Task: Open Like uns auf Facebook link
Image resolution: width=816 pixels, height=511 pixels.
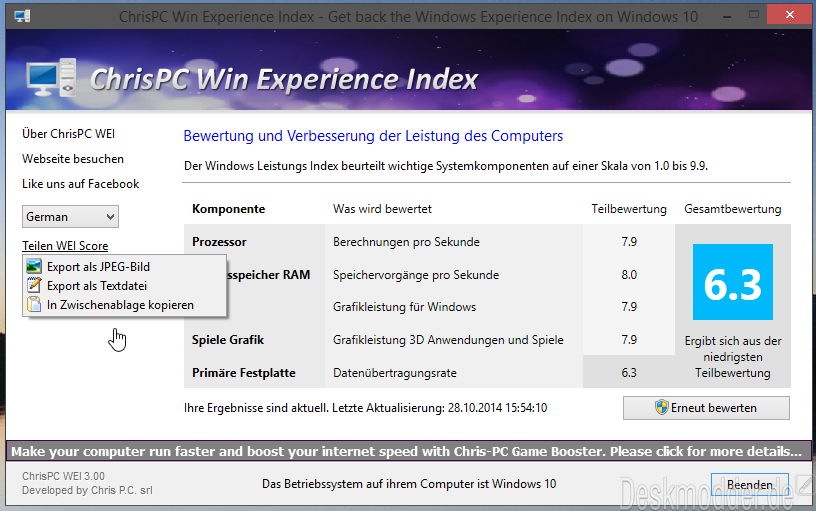Action: click(81, 184)
